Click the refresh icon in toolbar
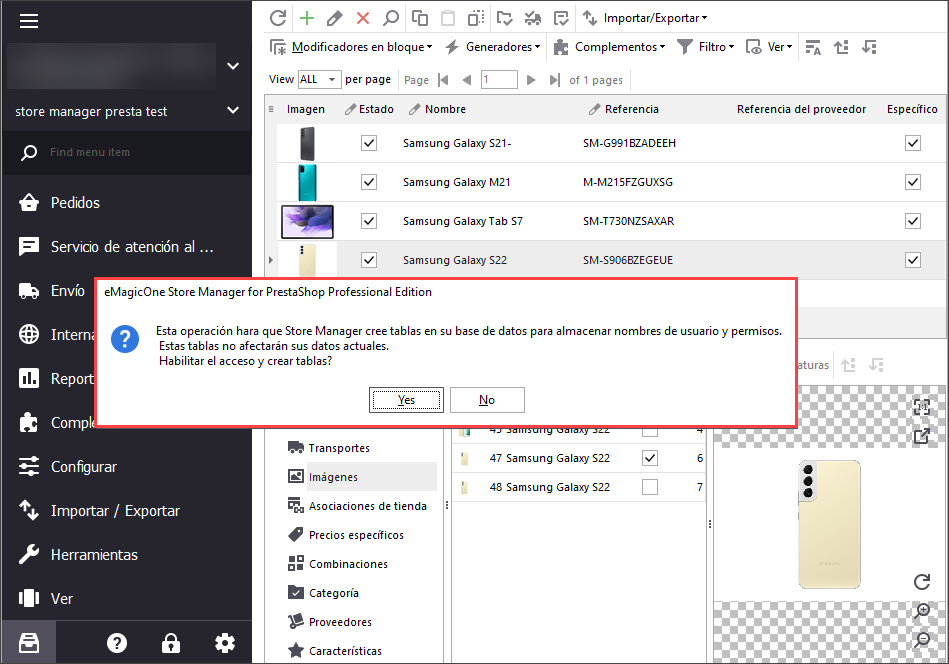Screen dimensions: 949x664 click(x=278, y=18)
